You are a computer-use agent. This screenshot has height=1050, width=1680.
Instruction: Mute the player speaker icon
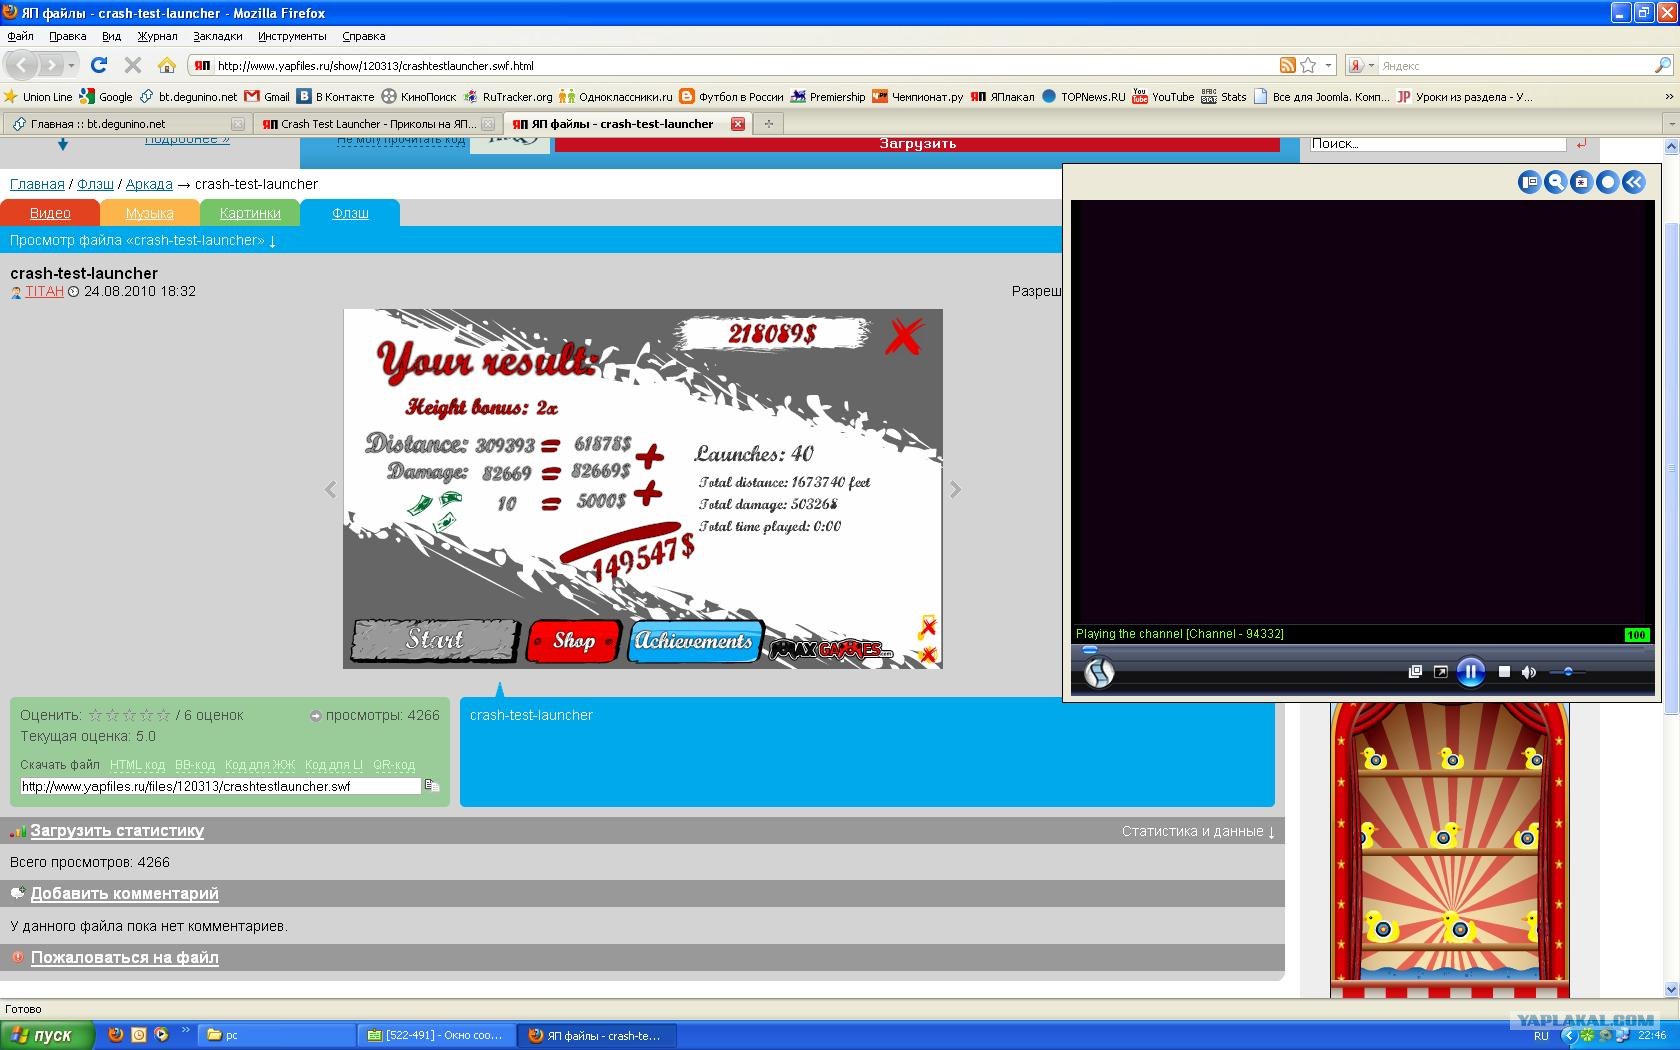point(1528,672)
